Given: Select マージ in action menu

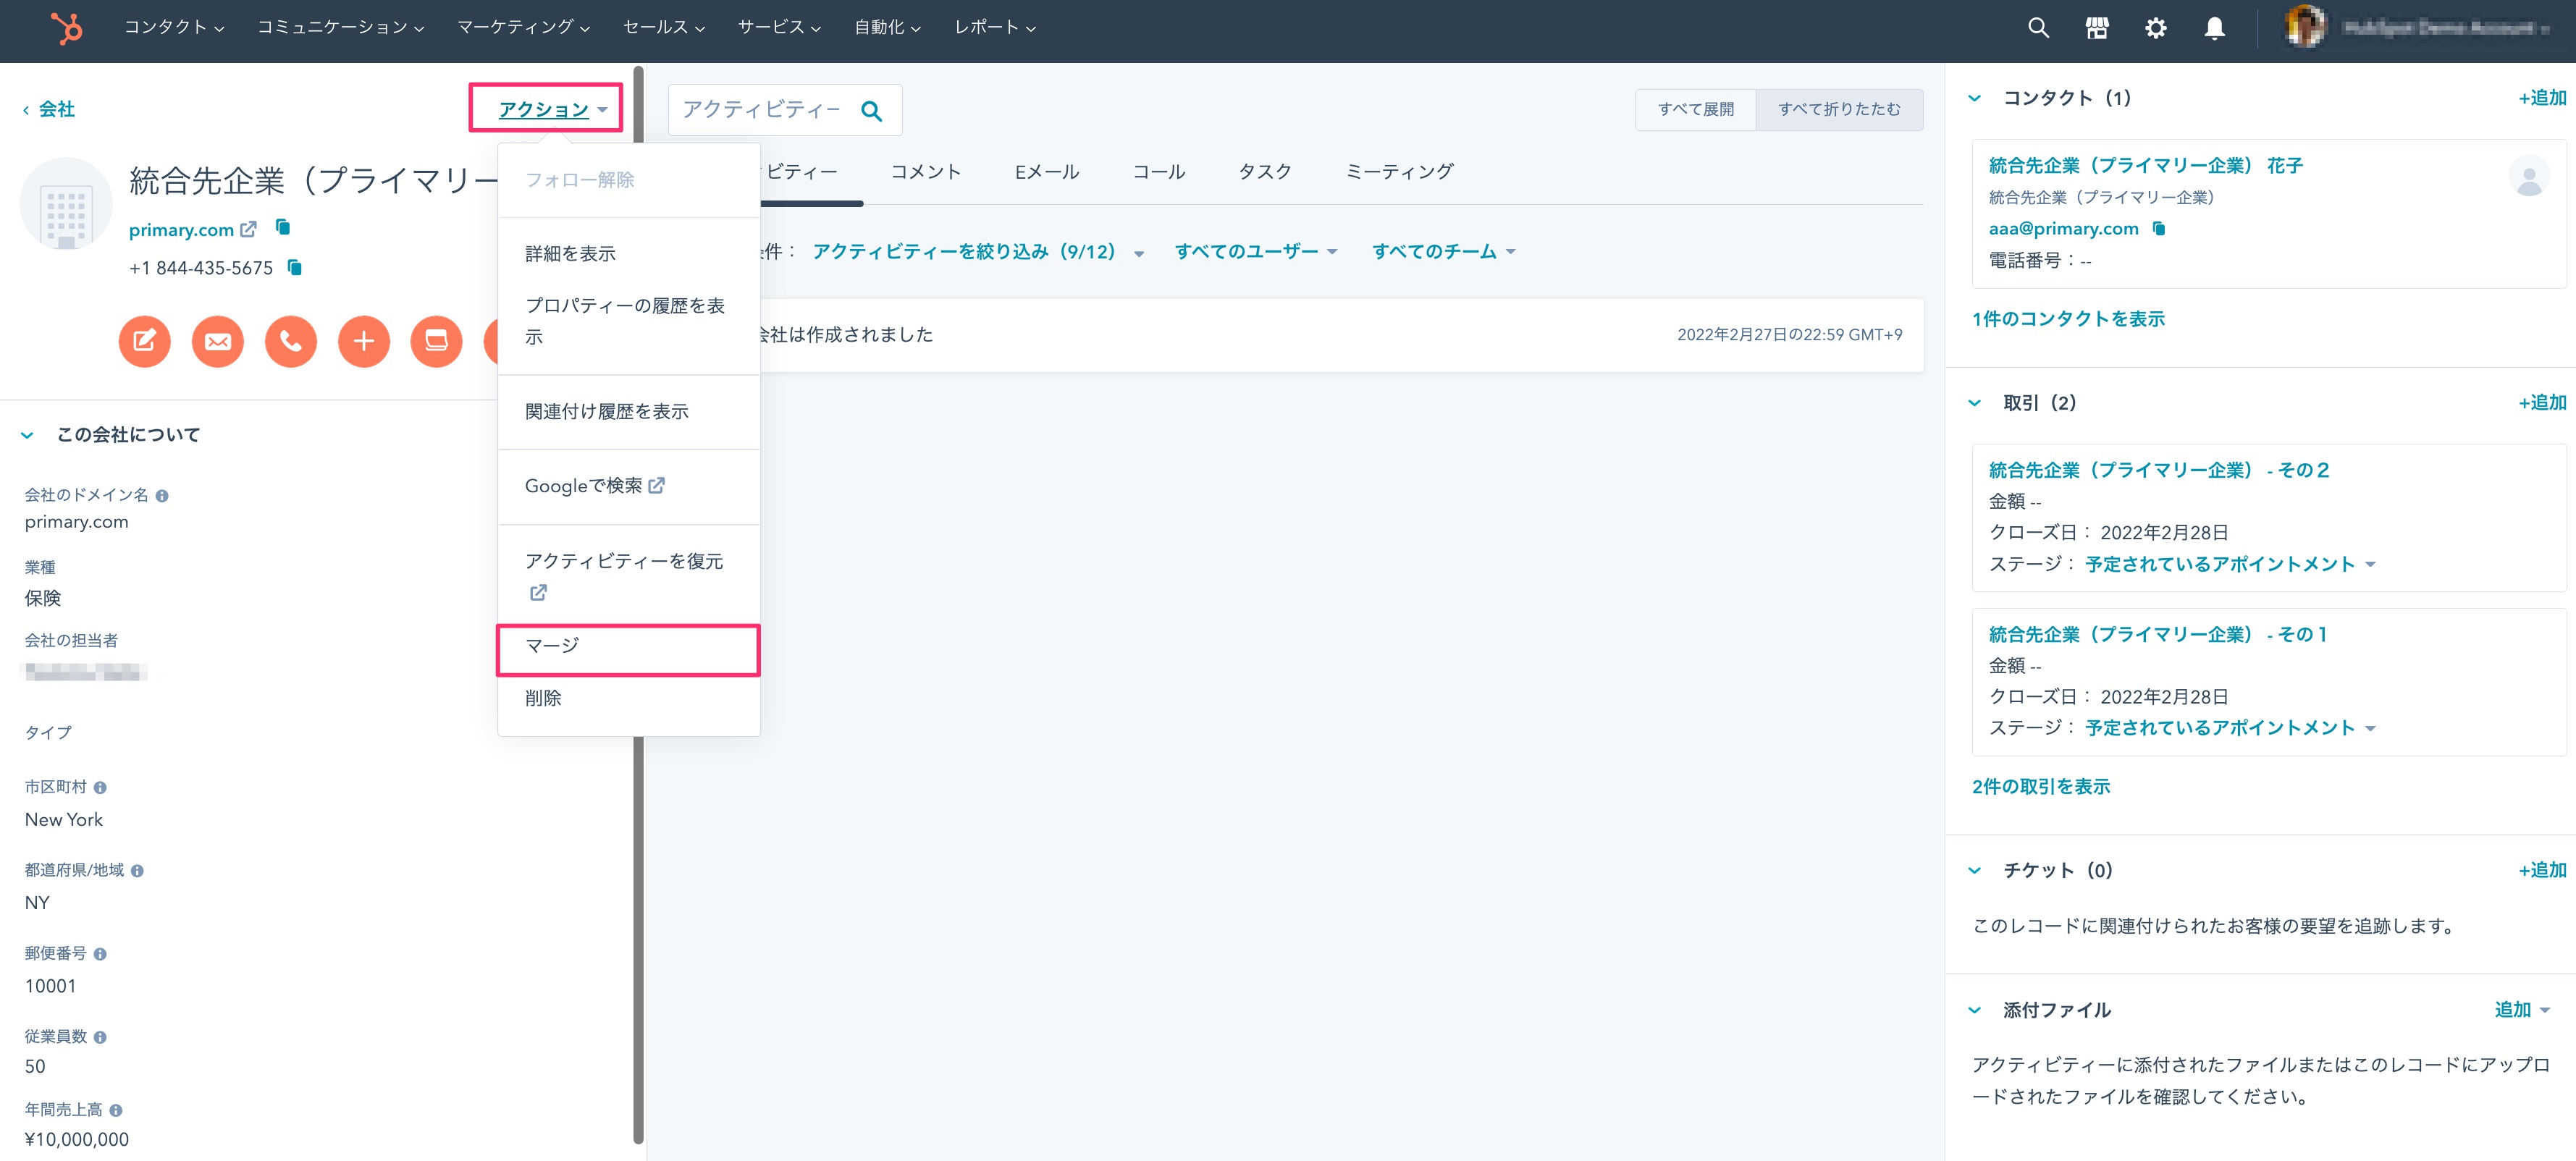Looking at the screenshot, I should (x=628, y=646).
